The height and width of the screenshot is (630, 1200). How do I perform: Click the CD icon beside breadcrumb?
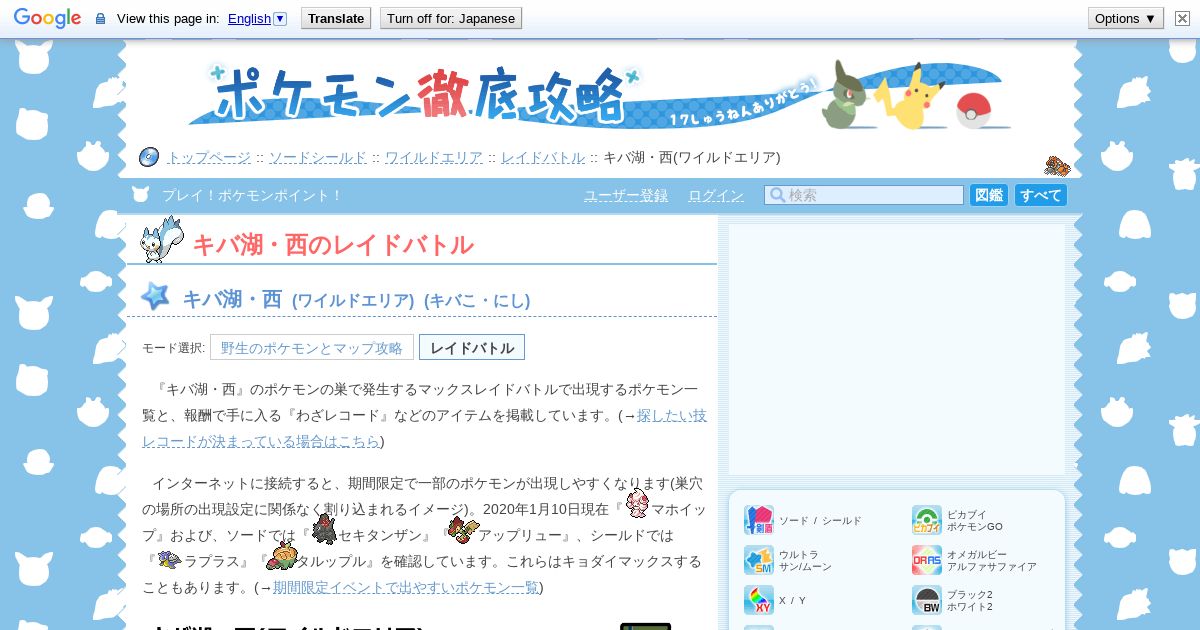tap(149, 157)
